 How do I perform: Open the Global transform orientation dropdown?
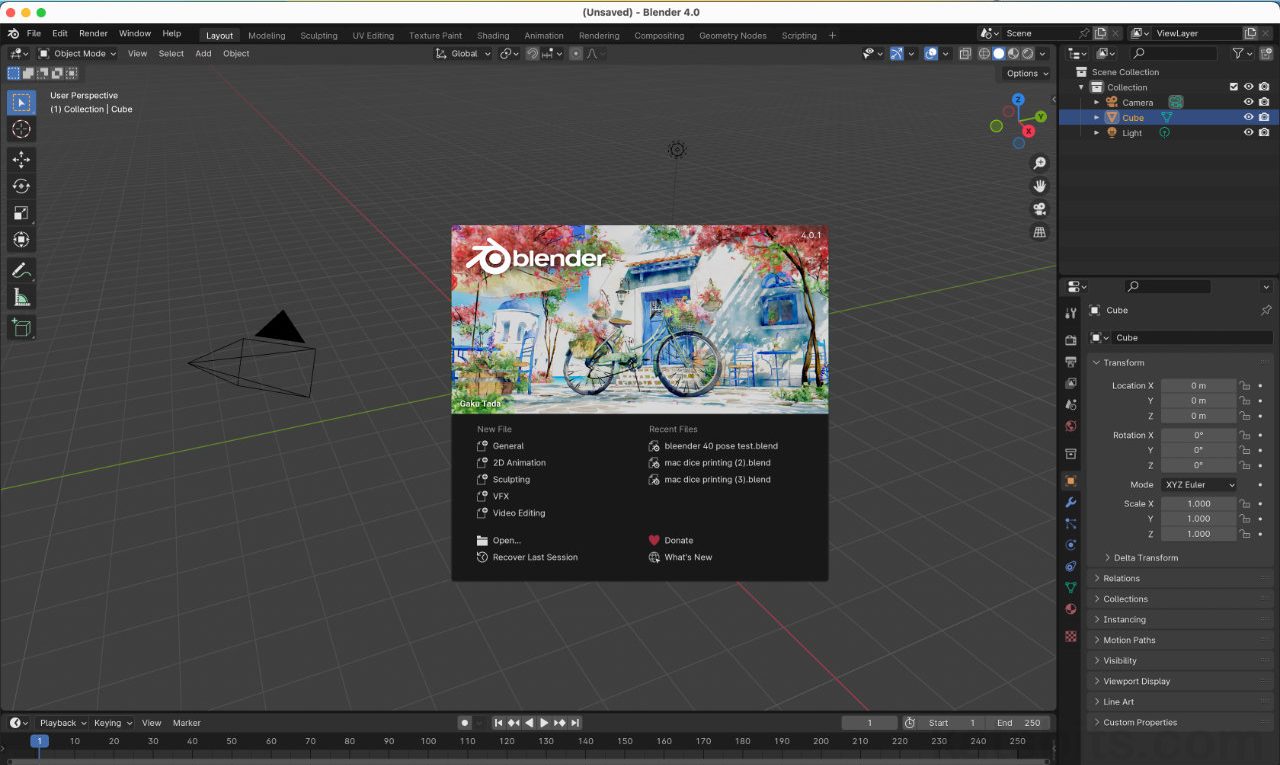[464, 54]
